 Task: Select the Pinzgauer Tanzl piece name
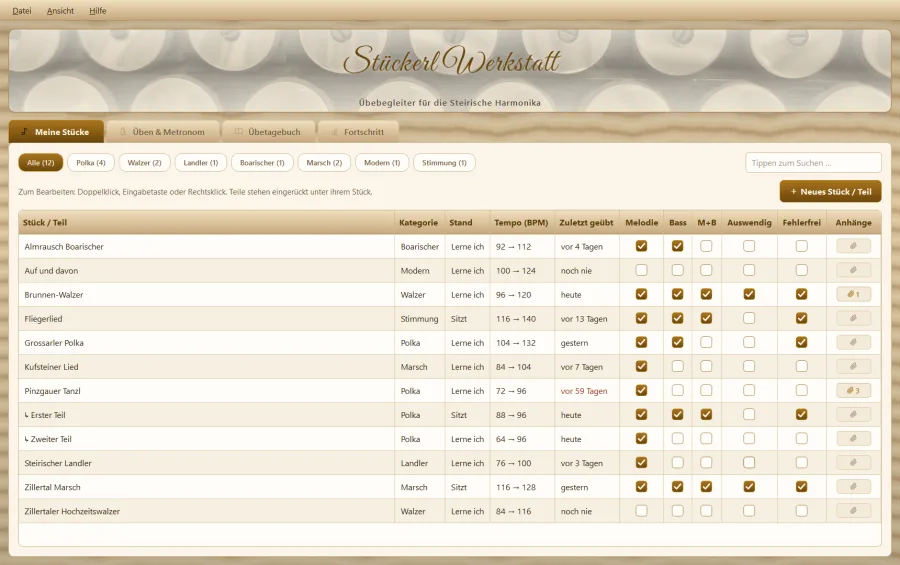coord(53,392)
